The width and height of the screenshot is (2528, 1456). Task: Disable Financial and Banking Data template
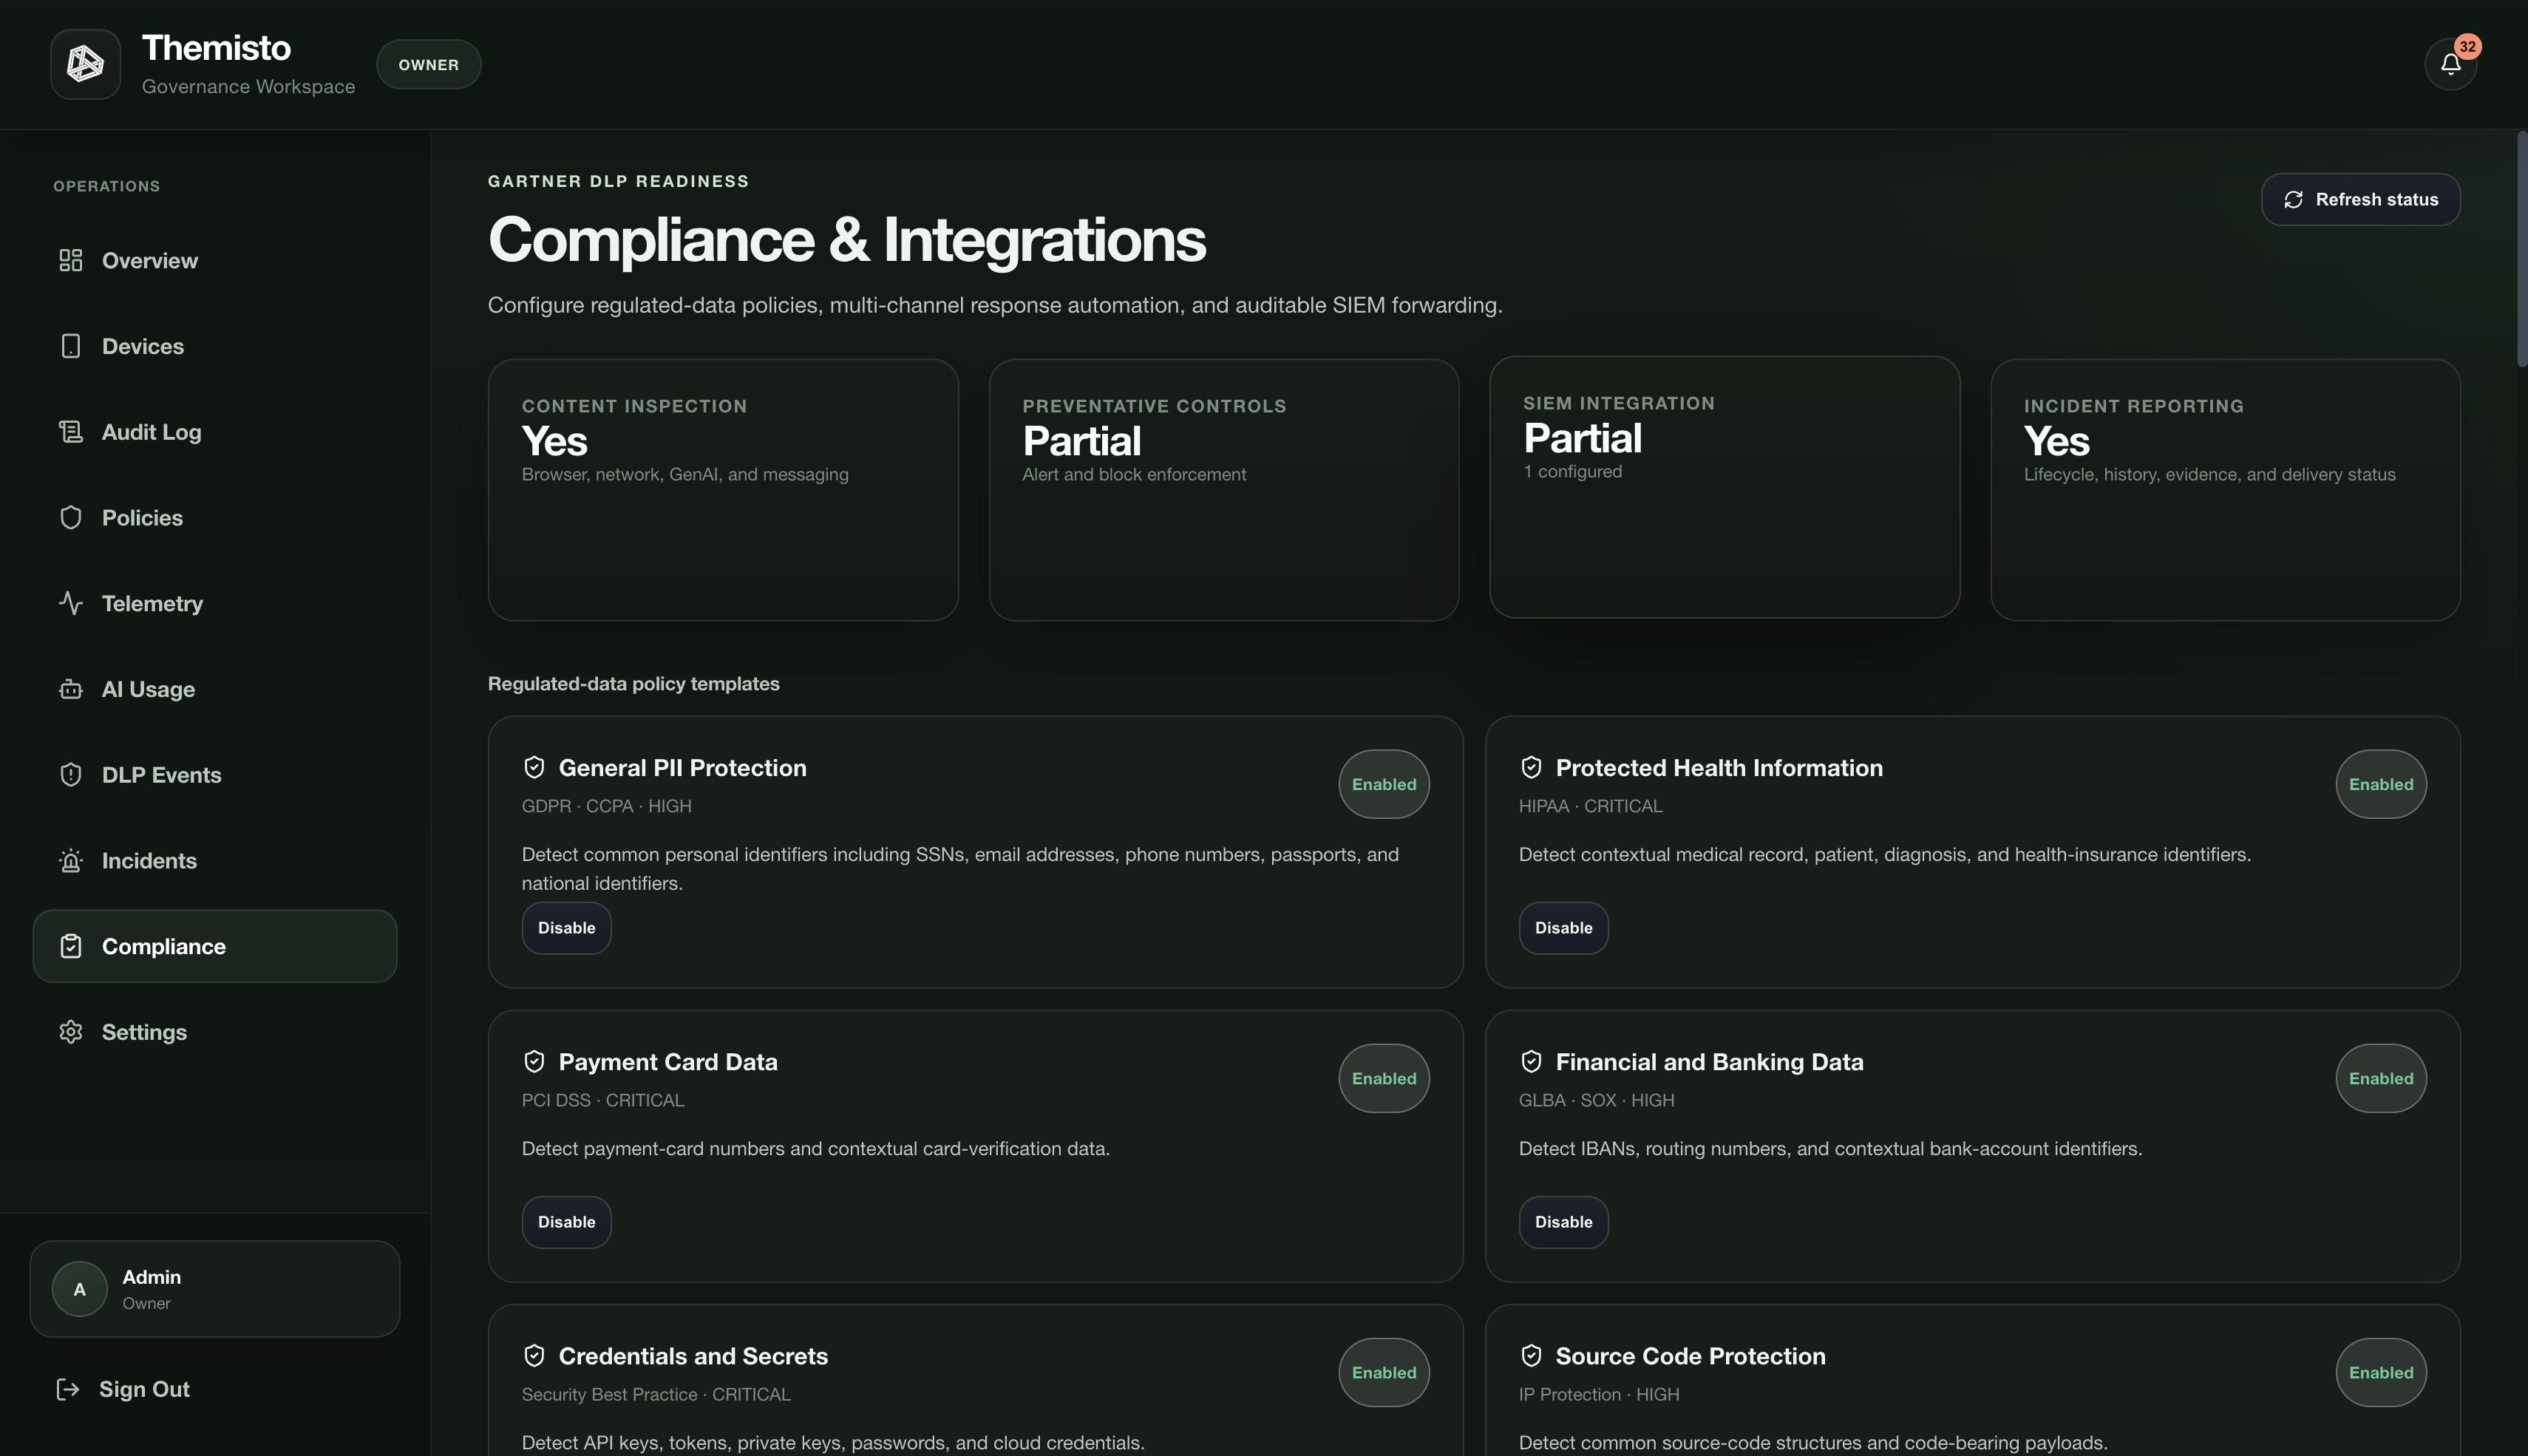[1563, 1222]
